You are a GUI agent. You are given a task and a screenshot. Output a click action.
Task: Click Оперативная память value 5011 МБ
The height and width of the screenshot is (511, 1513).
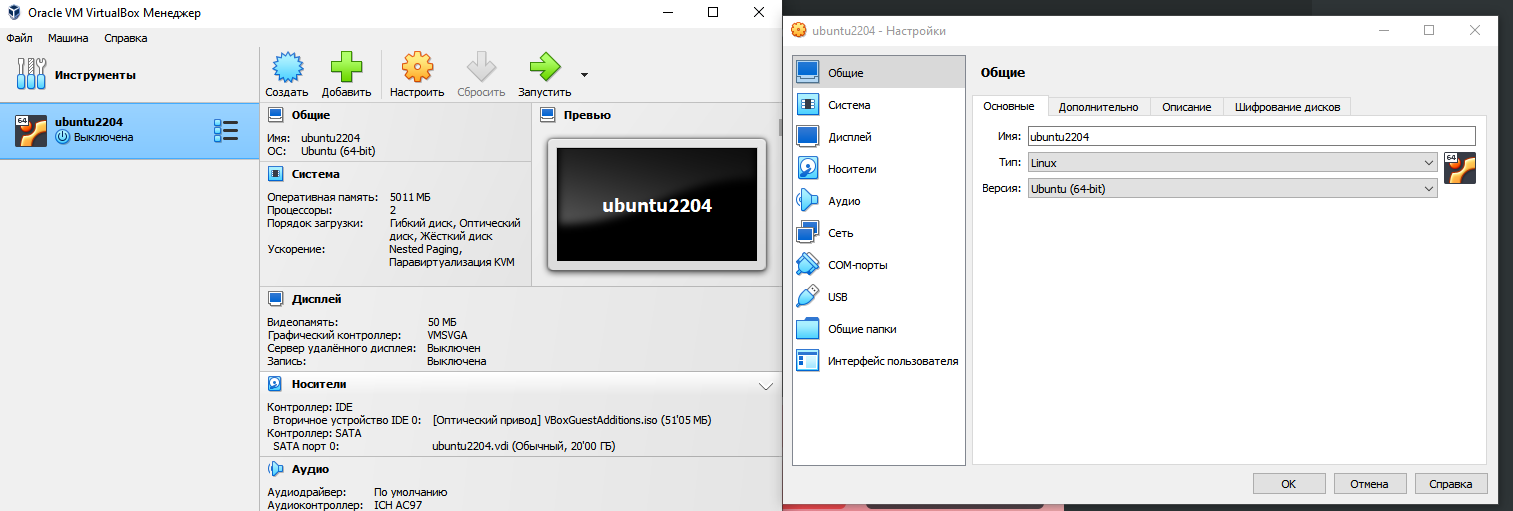410,197
